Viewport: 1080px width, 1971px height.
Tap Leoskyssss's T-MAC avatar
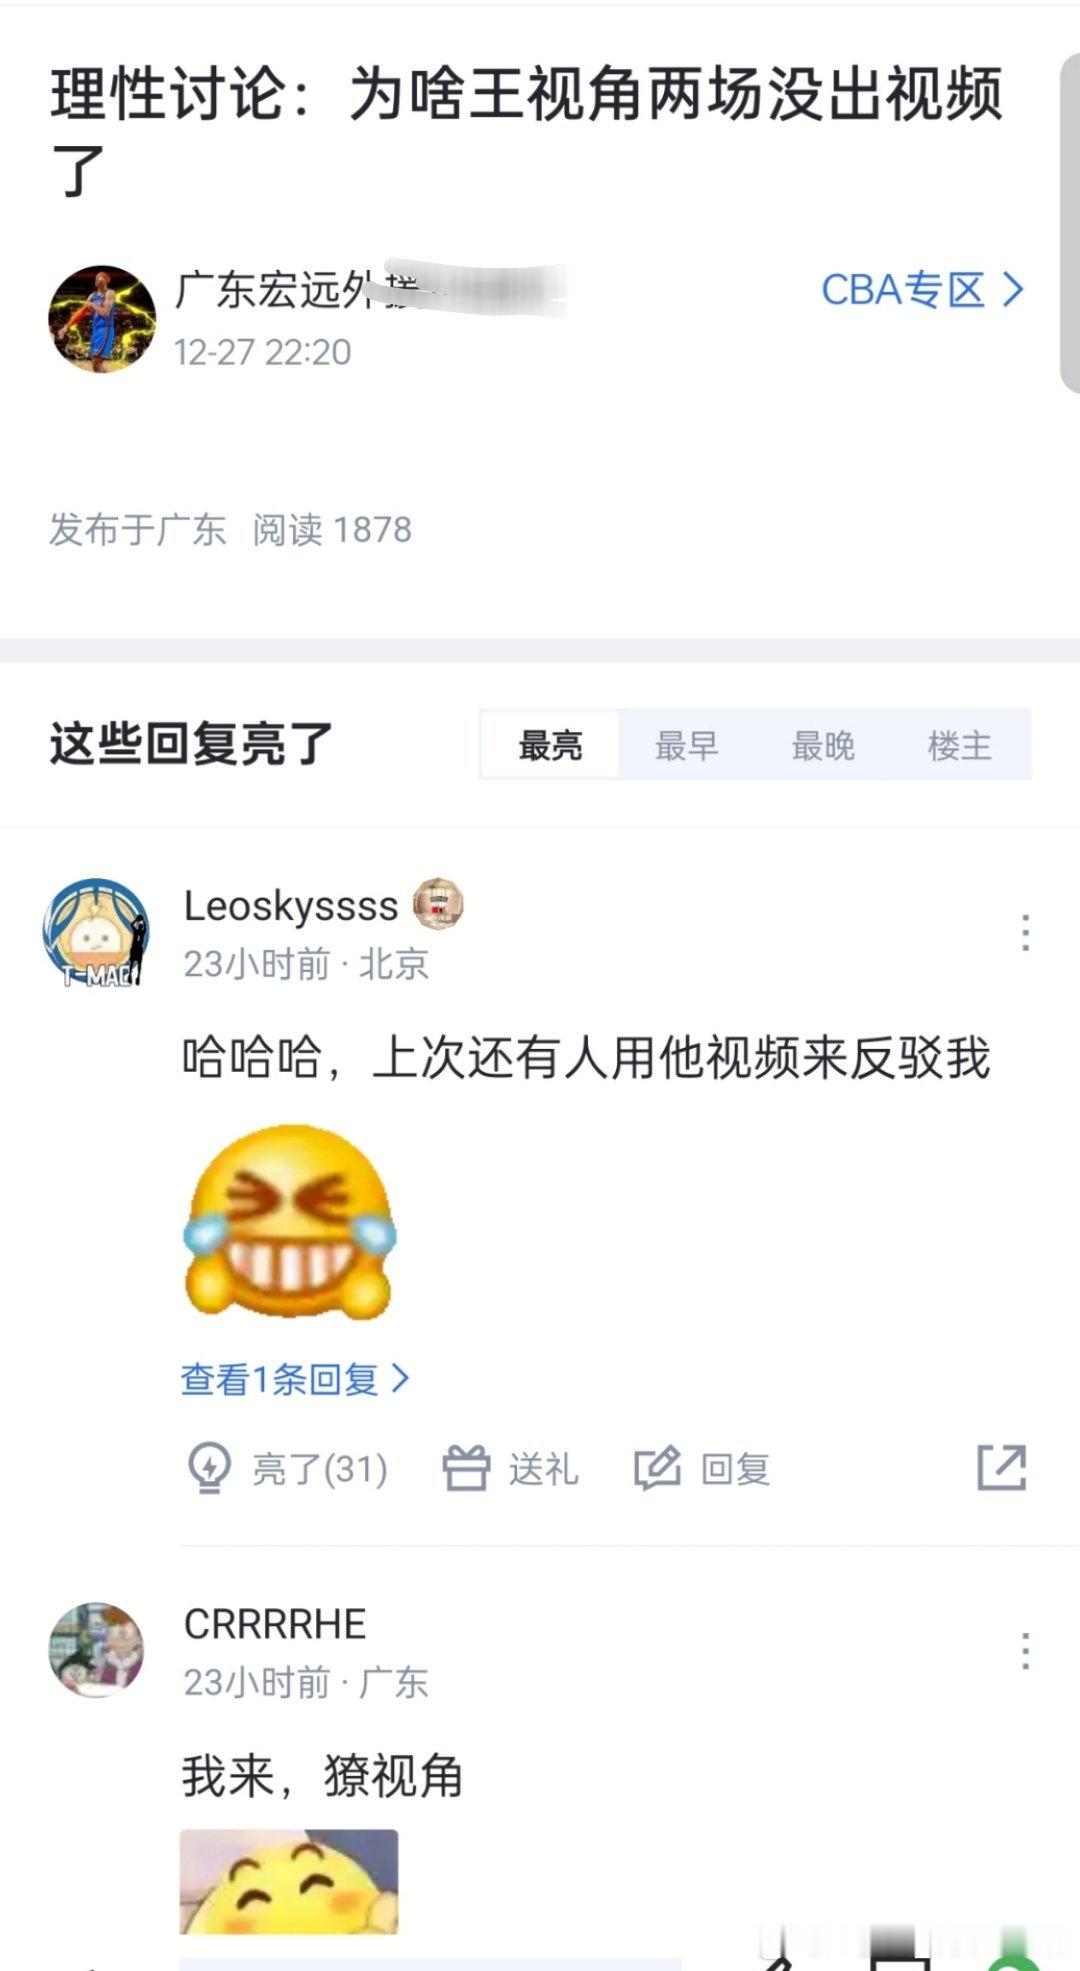[x=96, y=933]
